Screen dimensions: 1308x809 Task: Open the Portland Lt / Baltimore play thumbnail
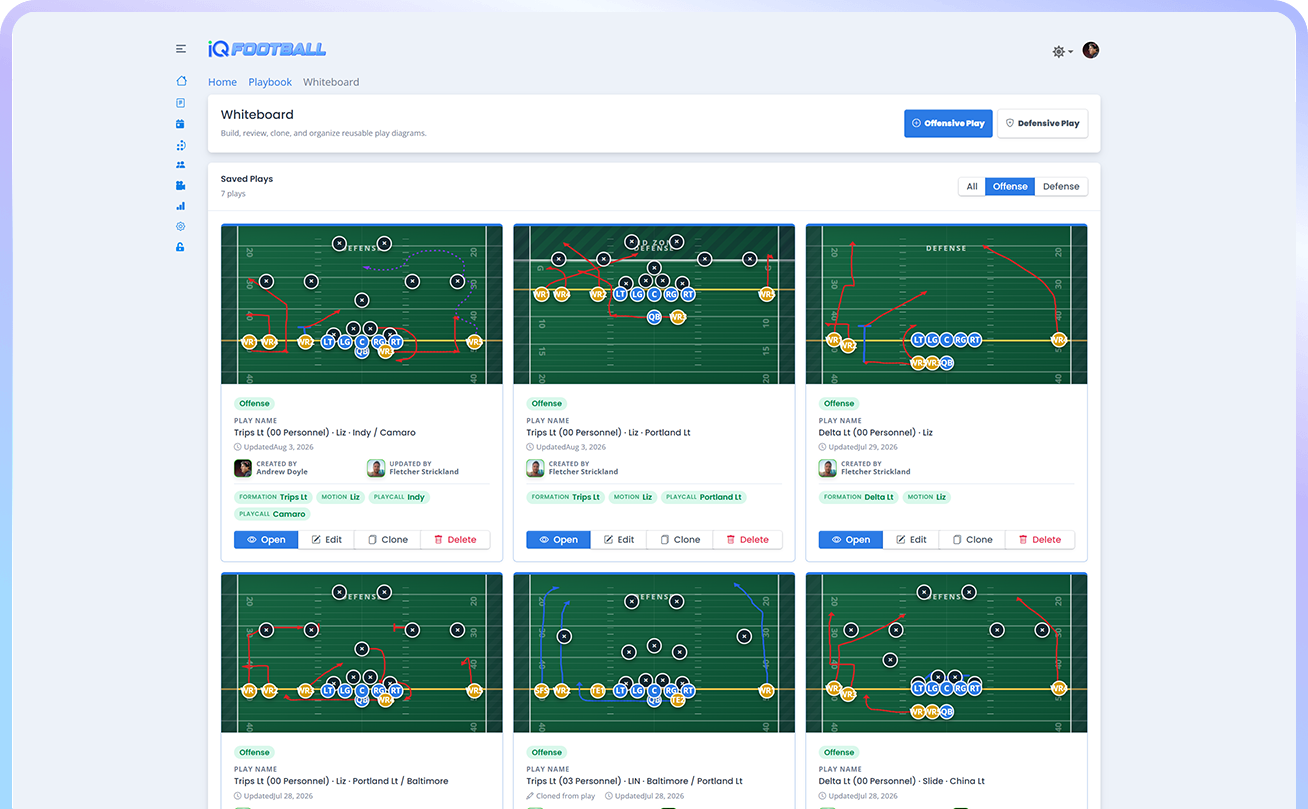point(362,653)
